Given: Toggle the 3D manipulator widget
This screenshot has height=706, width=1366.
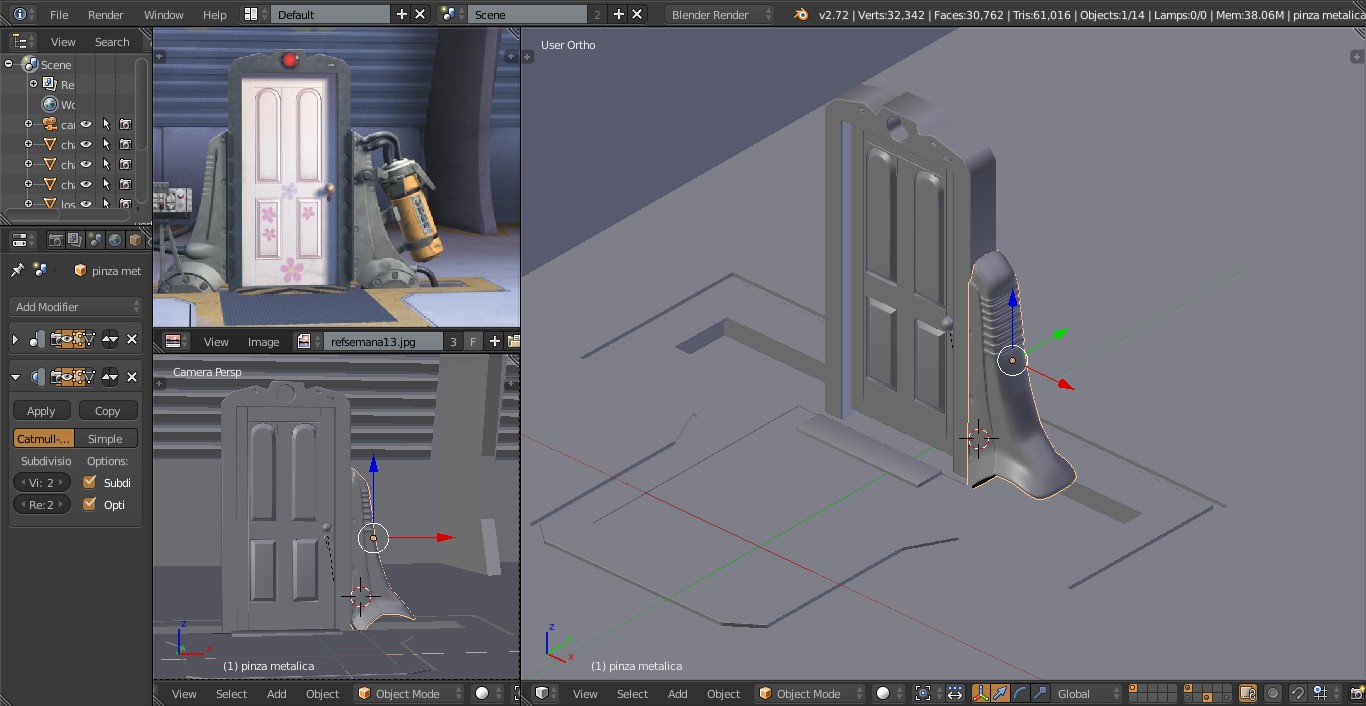Looking at the screenshot, I should pyautogui.click(x=980, y=693).
